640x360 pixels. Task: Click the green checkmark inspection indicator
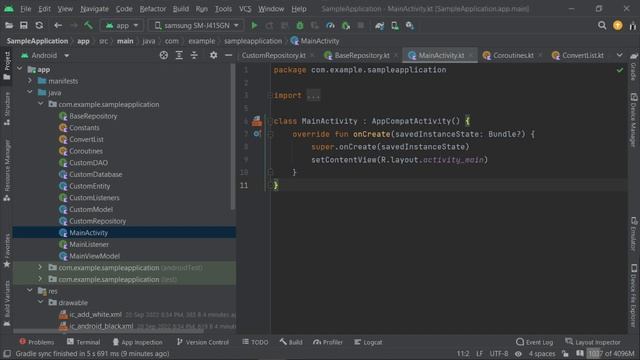[620, 70]
